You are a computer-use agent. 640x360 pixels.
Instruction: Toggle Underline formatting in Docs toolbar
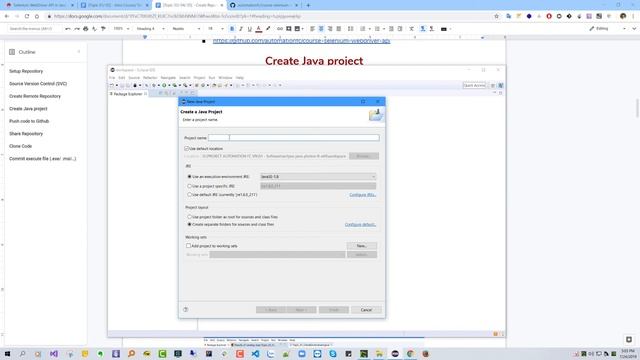click(250, 29)
